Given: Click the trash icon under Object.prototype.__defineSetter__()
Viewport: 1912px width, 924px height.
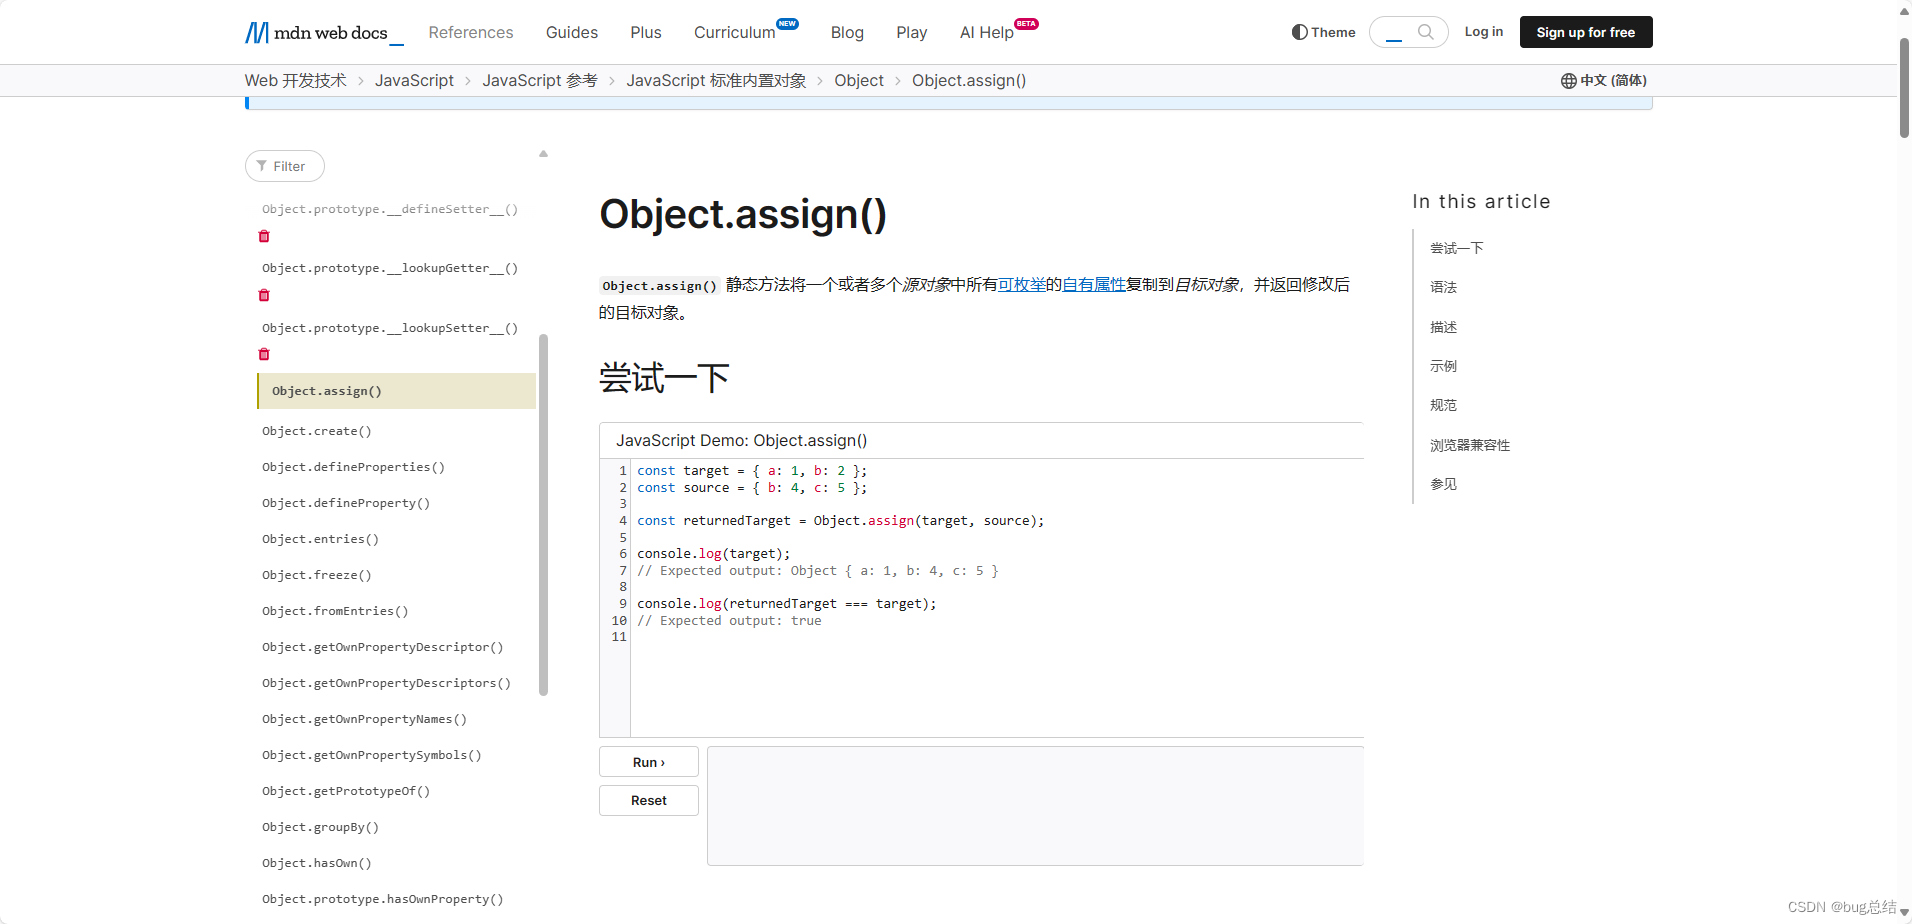Looking at the screenshot, I should (264, 236).
